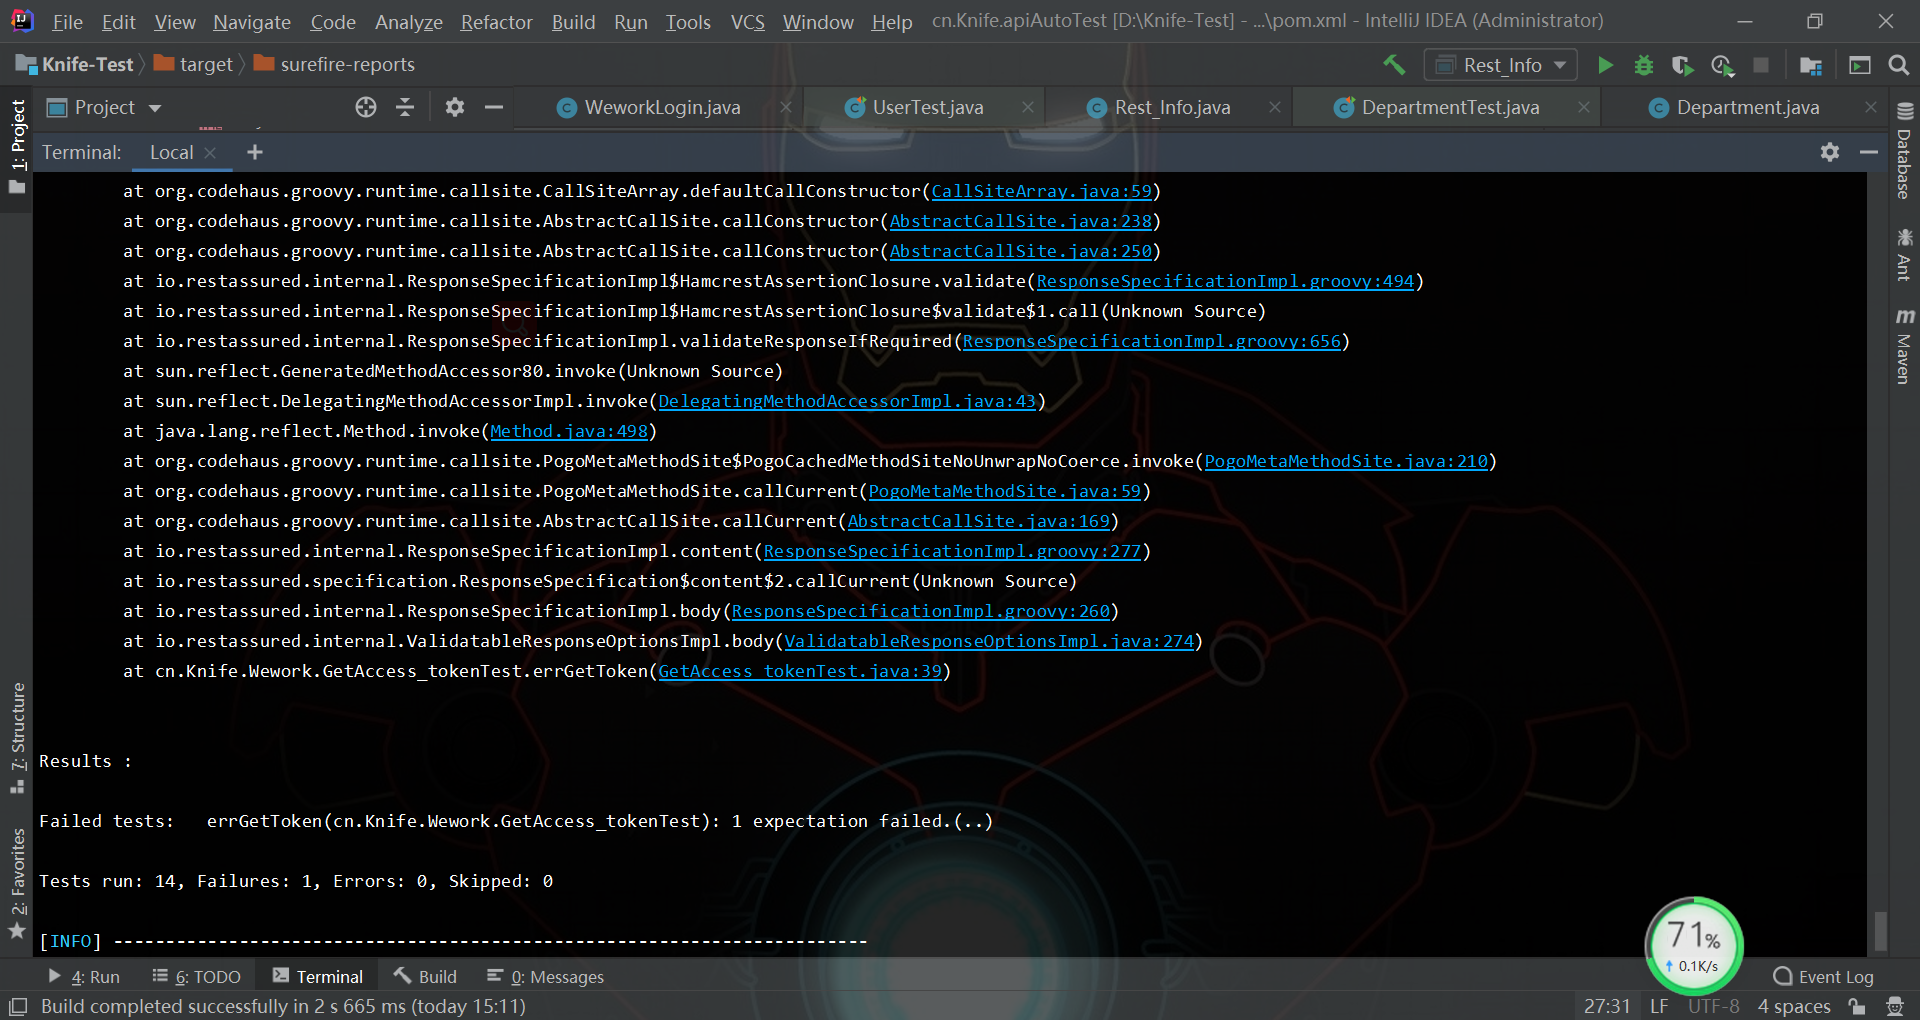Change the UTF-8 file encoding
1920x1020 pixels.
1714,1006
